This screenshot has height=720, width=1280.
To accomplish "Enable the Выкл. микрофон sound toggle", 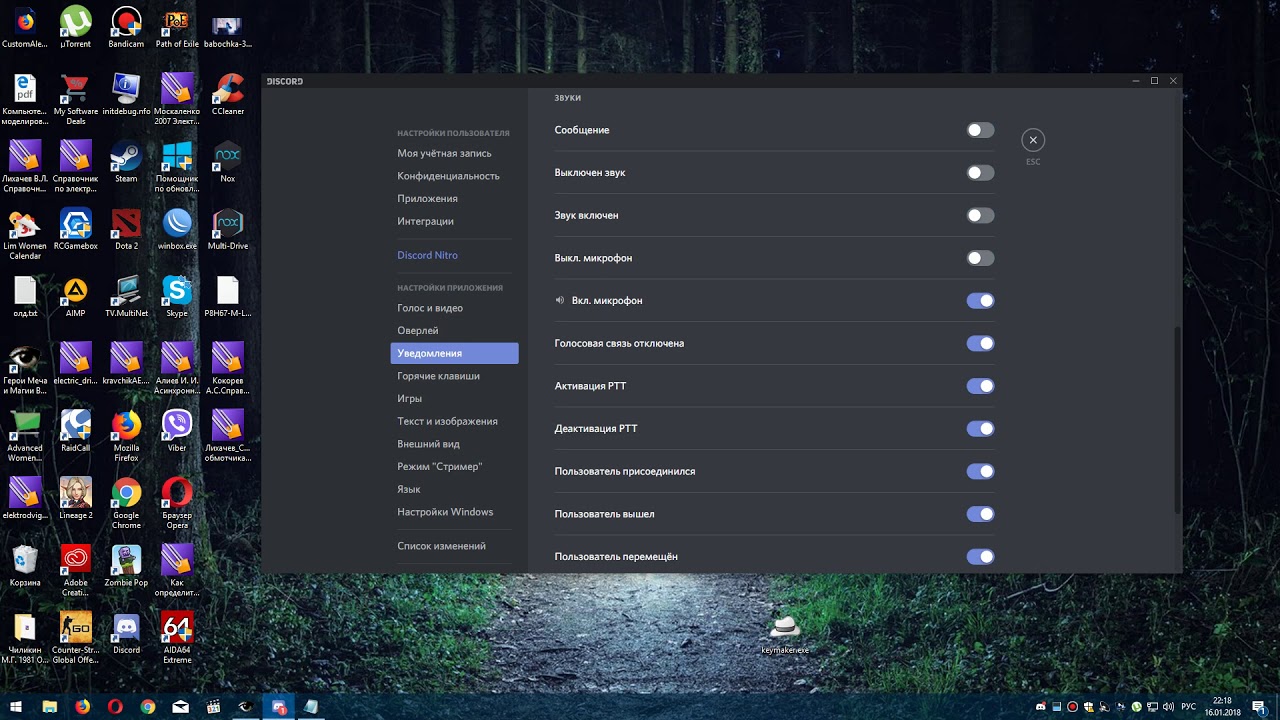I will pyautogui.click(x=980, y=258).
